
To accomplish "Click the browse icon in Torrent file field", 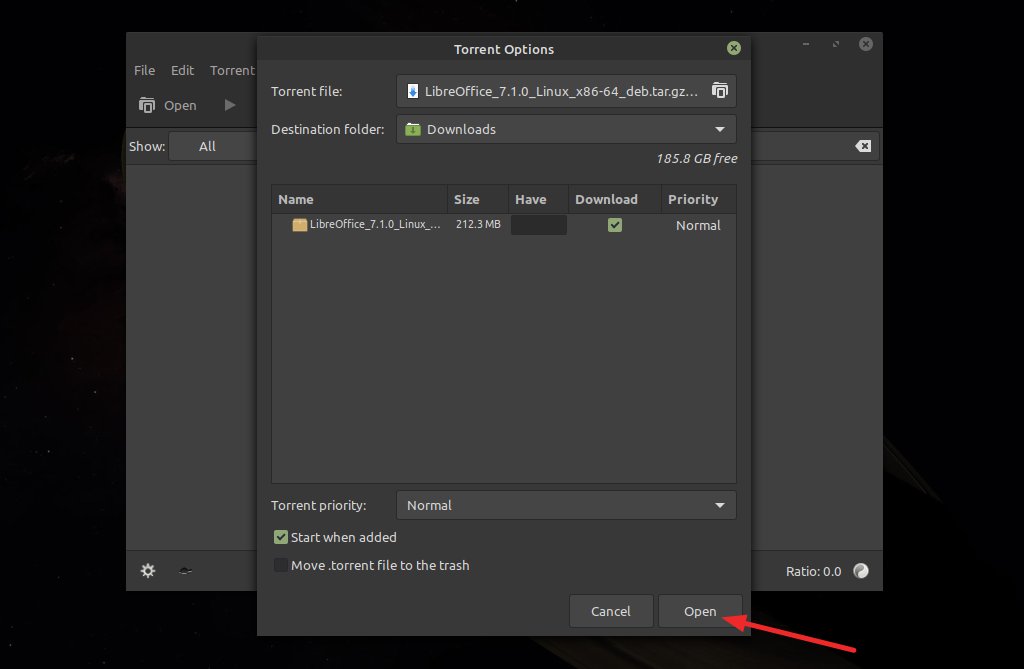I will click(x=719, y=91).
